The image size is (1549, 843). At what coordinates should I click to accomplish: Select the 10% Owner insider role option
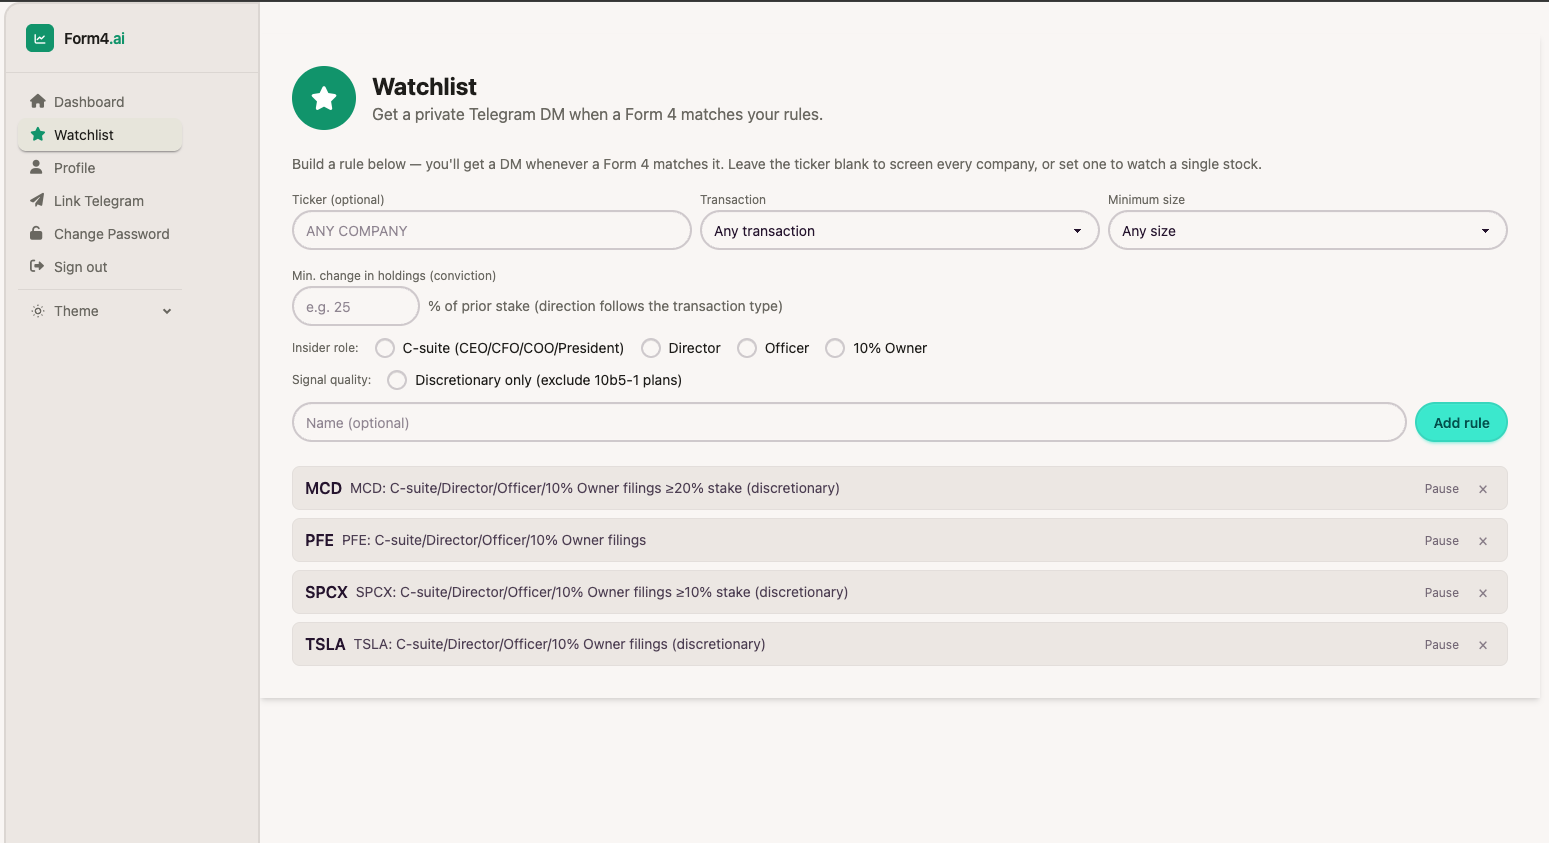click(835, 348)
